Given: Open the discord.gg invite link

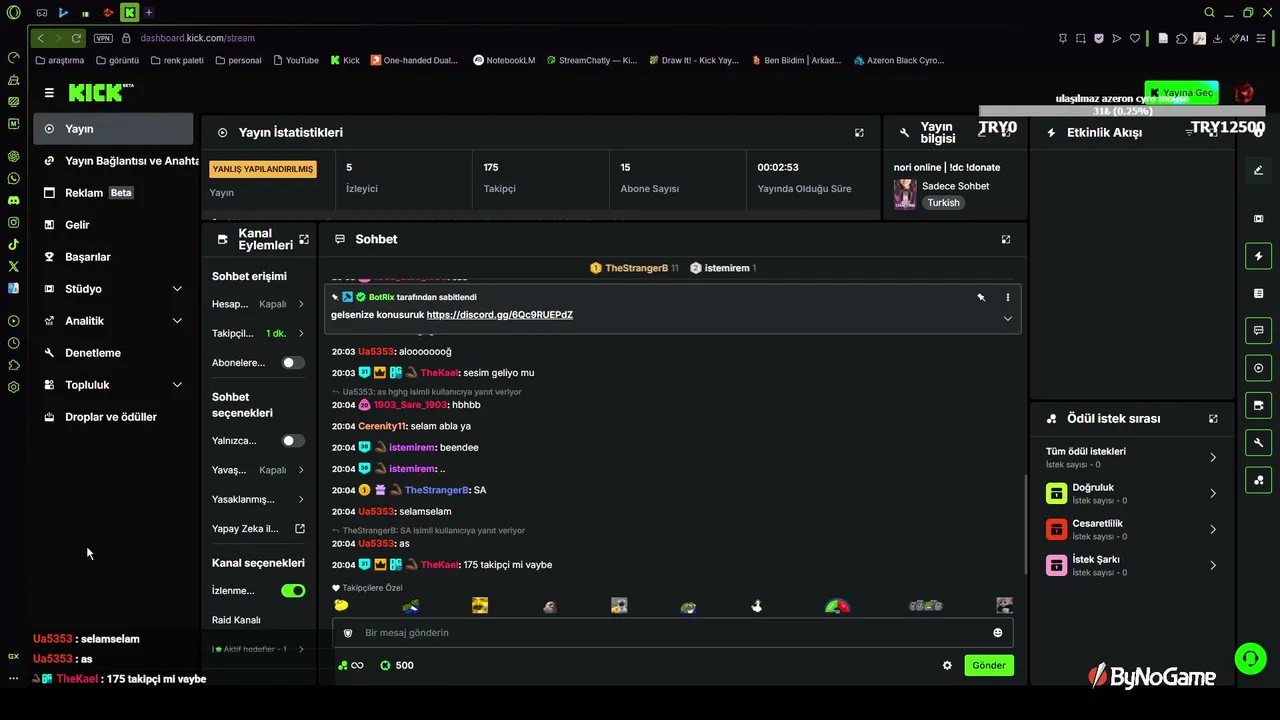Looking at the screenshot, I should 500,315.
